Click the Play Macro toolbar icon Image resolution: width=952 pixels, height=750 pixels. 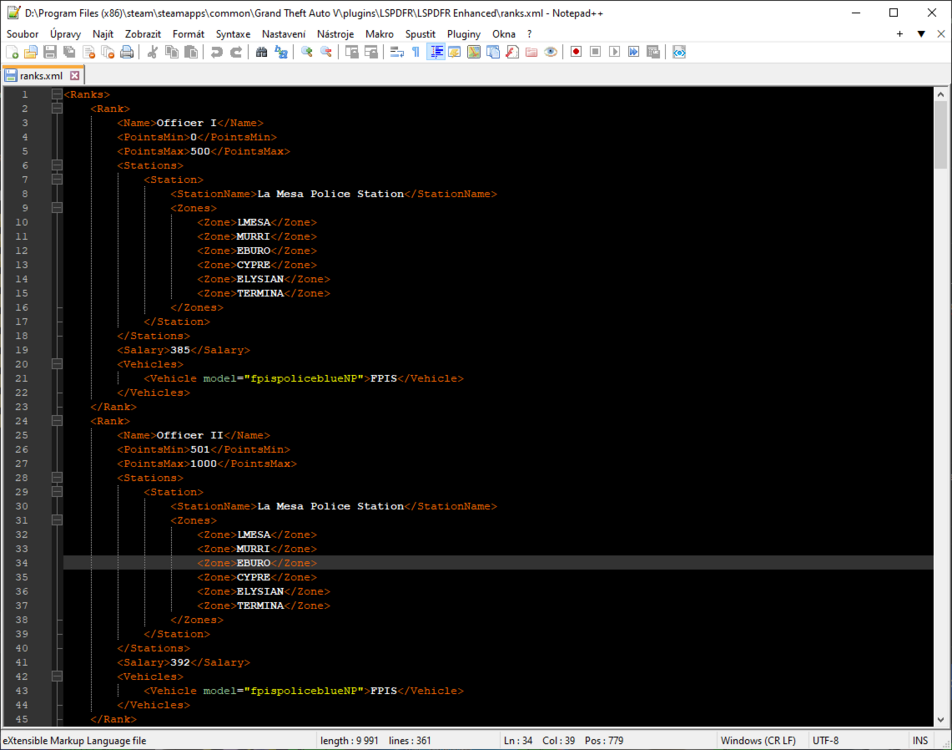[x=616, y=51]
